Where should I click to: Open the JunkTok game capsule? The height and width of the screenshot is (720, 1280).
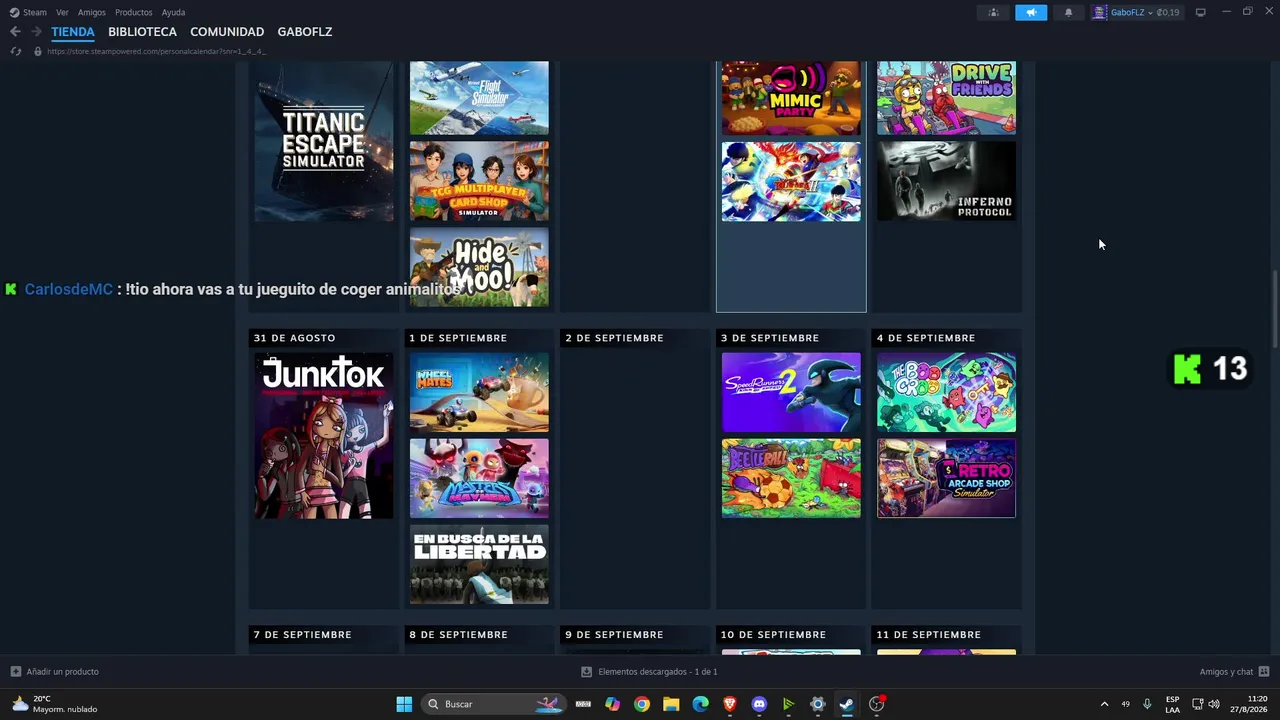(x=323, y=435)
